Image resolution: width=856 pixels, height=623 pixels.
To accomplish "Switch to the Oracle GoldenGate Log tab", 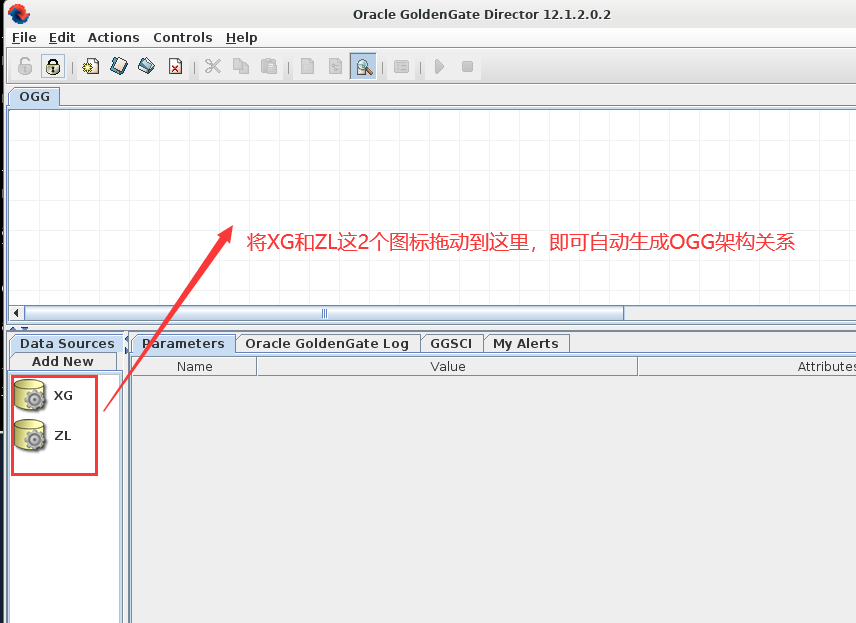I will tap(327, 343).
